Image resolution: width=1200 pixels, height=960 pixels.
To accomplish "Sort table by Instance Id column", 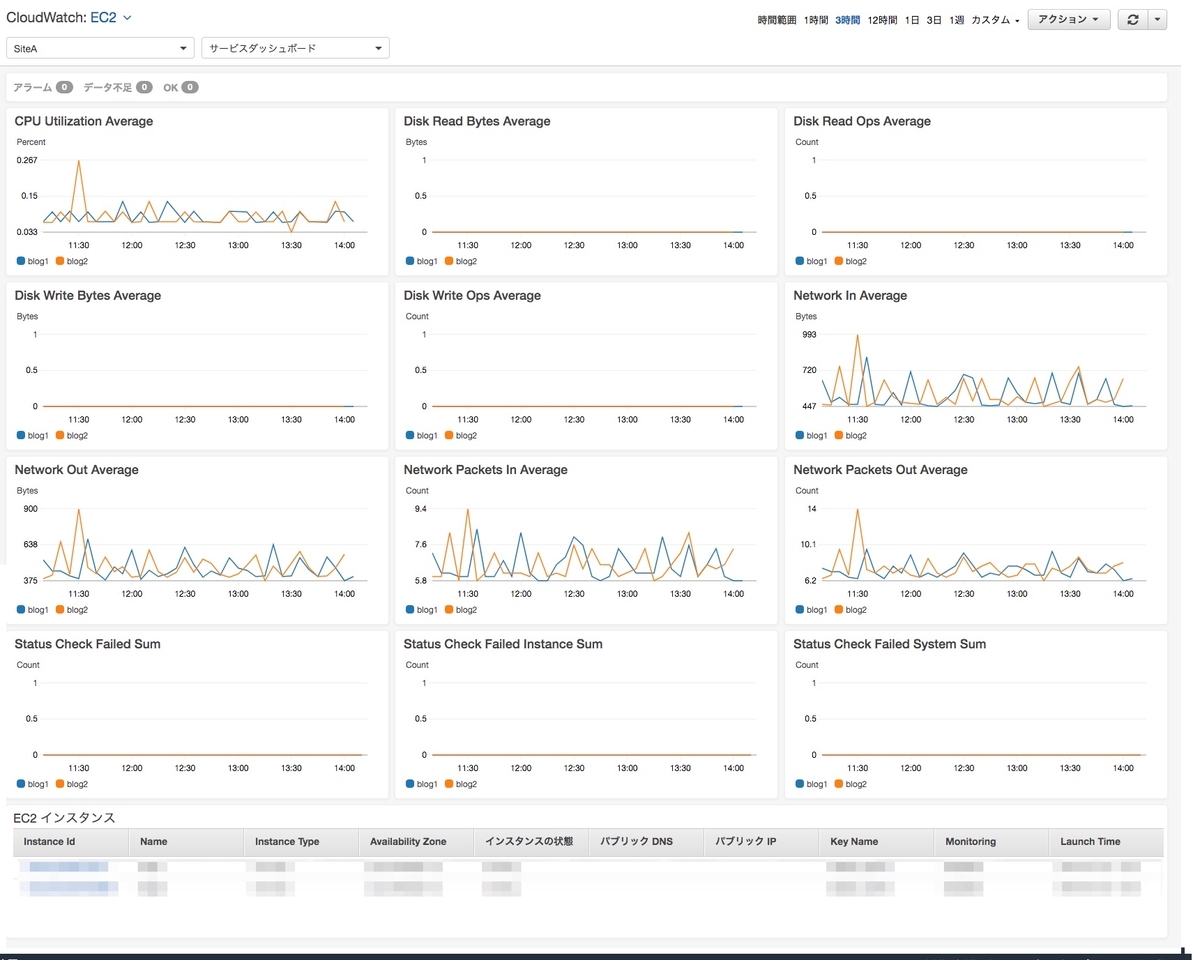I will click(x=71, y=842).
